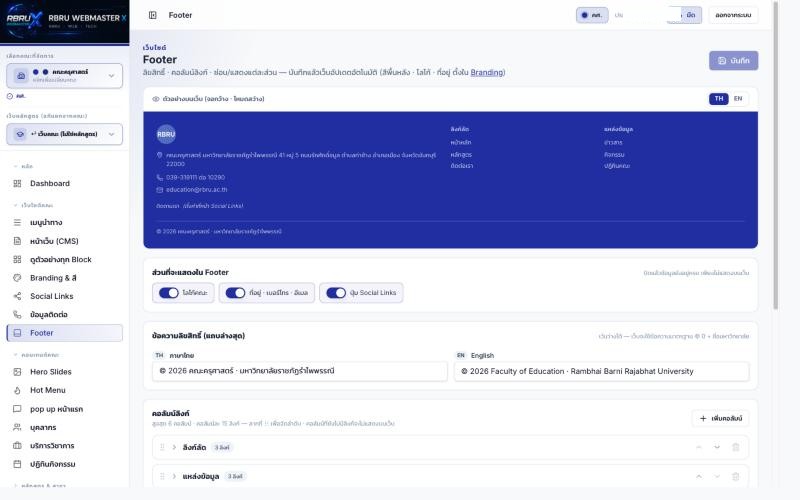
Task: Switch preview to the TH language tab
Action: pos(718,98)
